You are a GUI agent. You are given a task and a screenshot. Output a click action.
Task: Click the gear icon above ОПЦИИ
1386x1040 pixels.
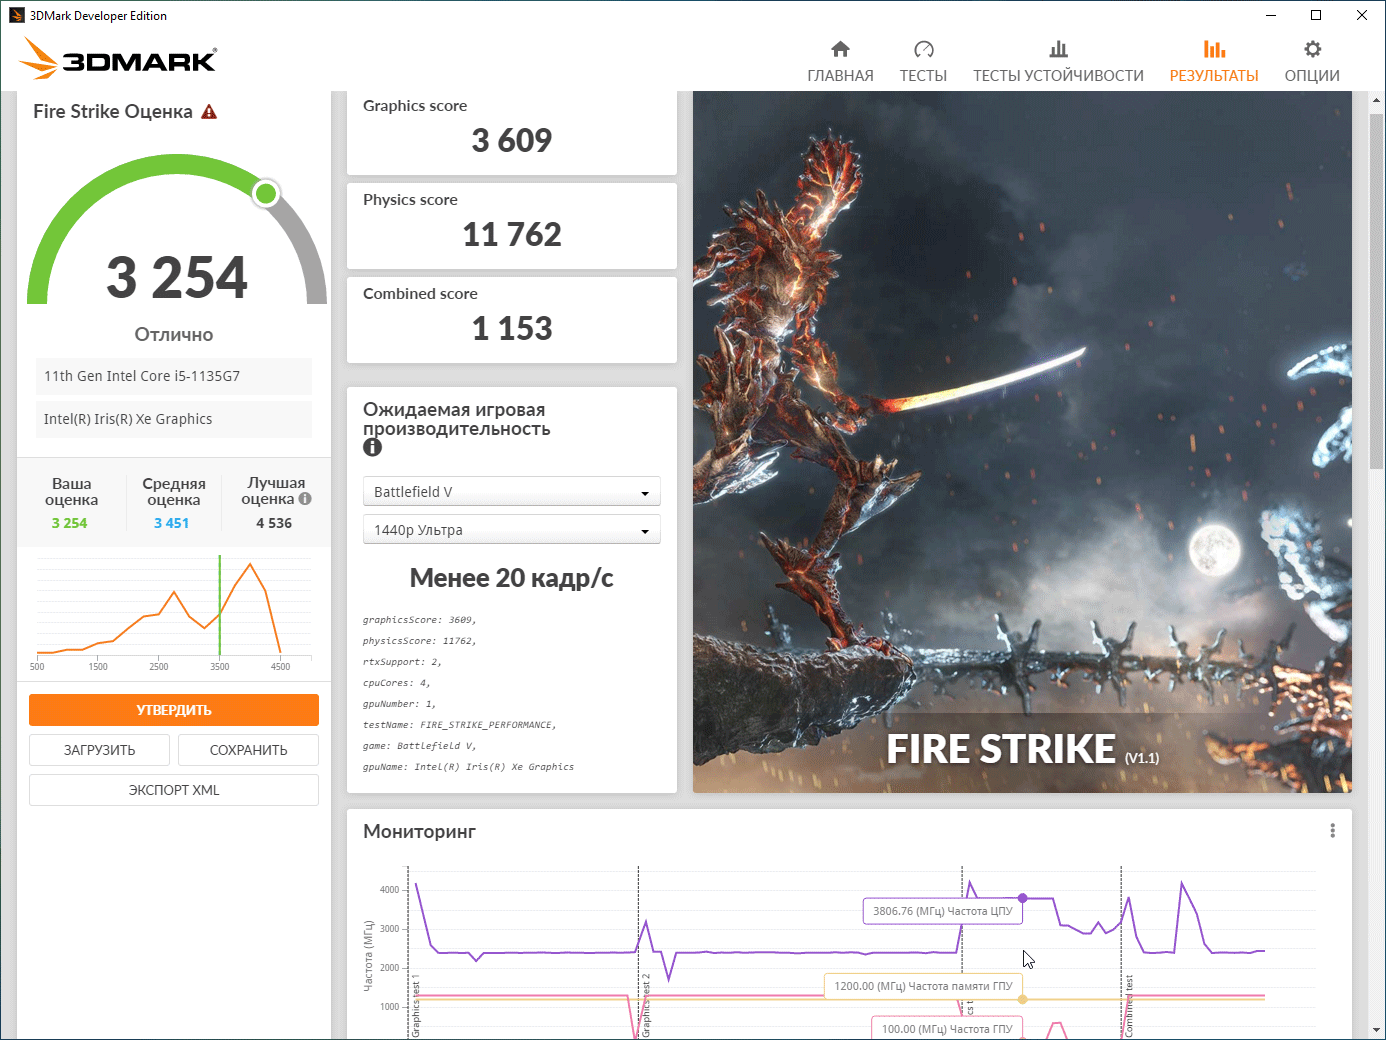point(1312,49)
